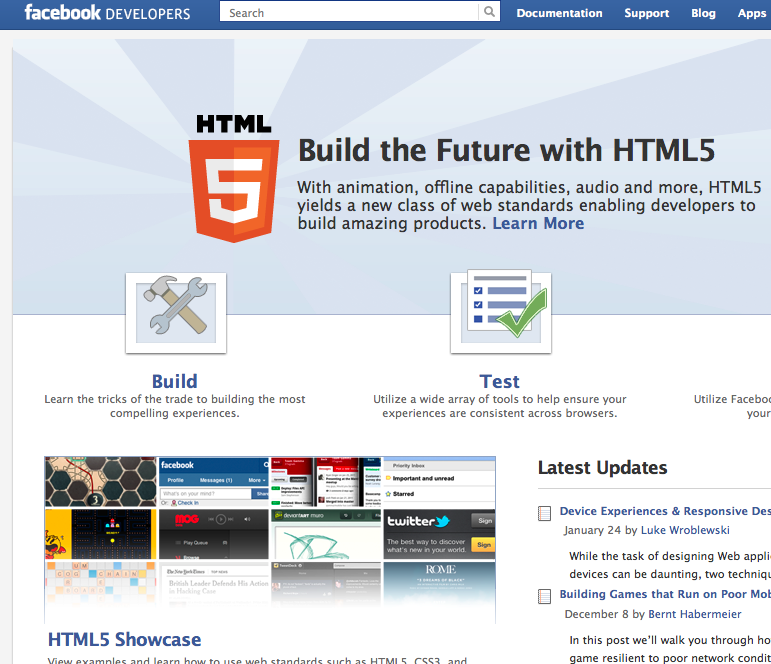Open the deviantART muro thumbnail
The height and width of the screenshot is (664, 771).
pos(326,533)
